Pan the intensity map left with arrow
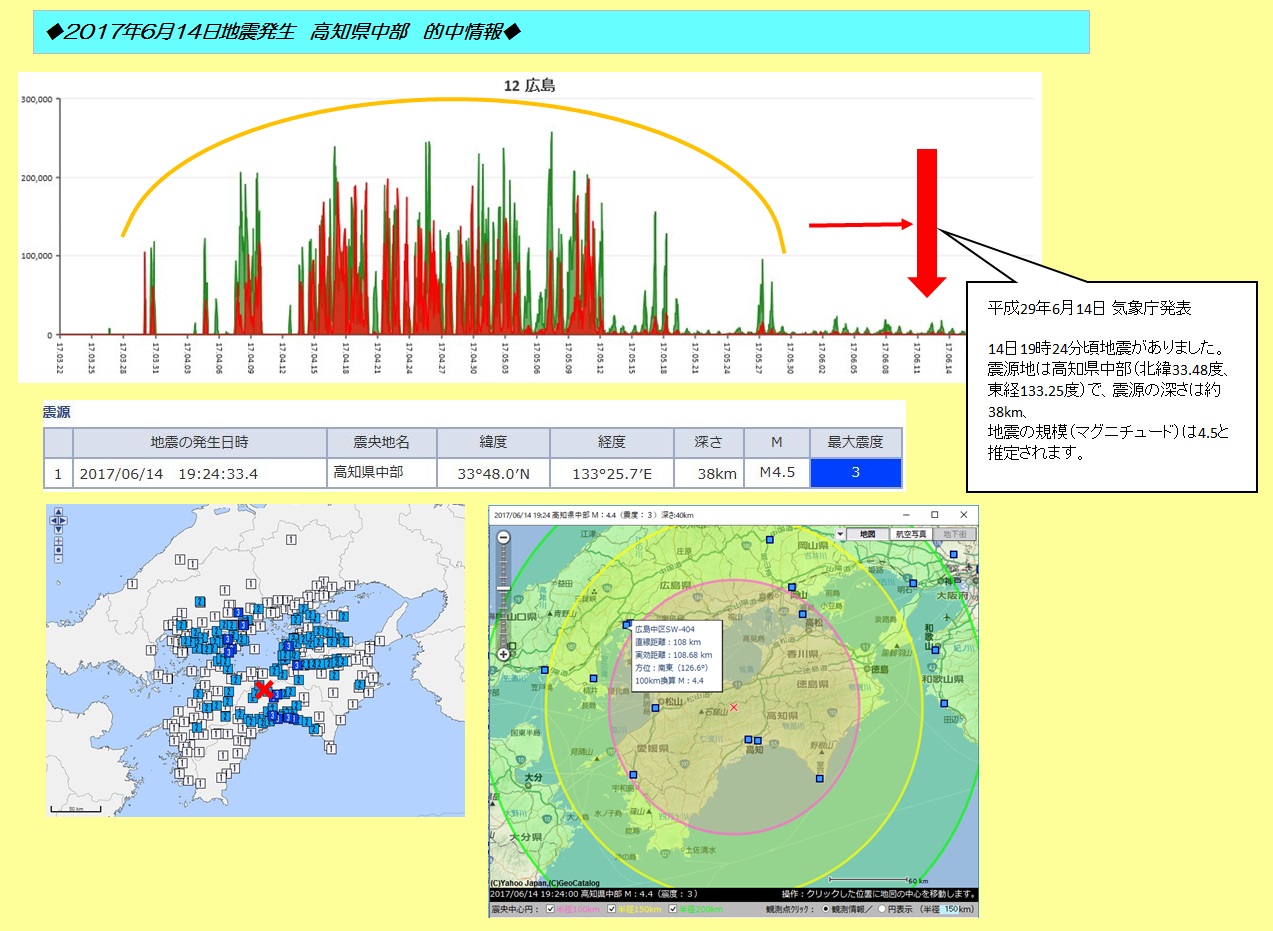The image size is (1273, 931). pos(54,521)
